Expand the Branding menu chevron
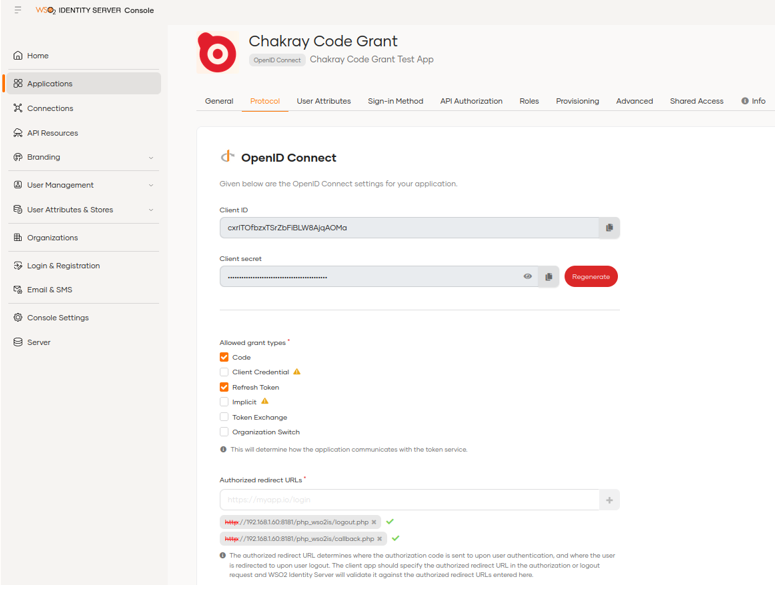775x590 pixels. 151,158
